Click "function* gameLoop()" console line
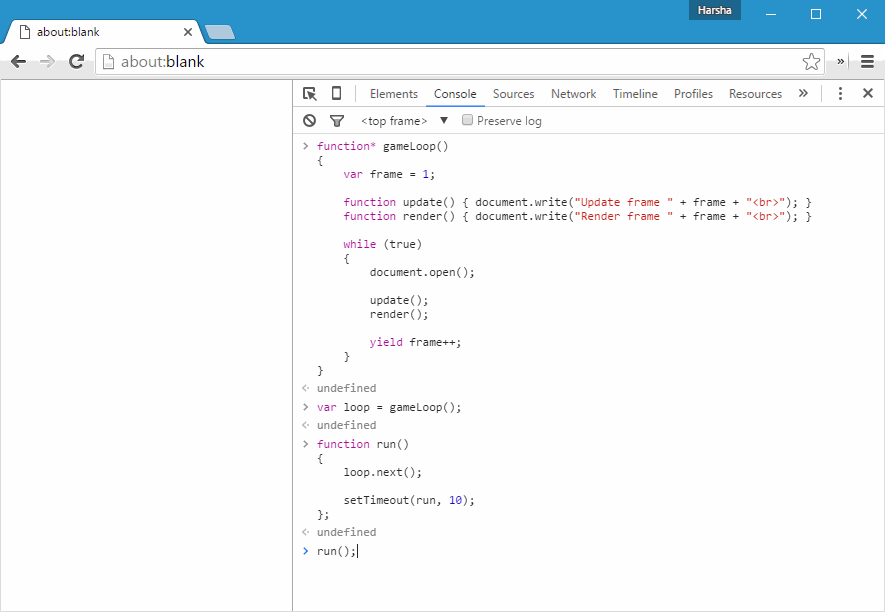The height and width of the screenshot is (612, 885). click(382, 146)
